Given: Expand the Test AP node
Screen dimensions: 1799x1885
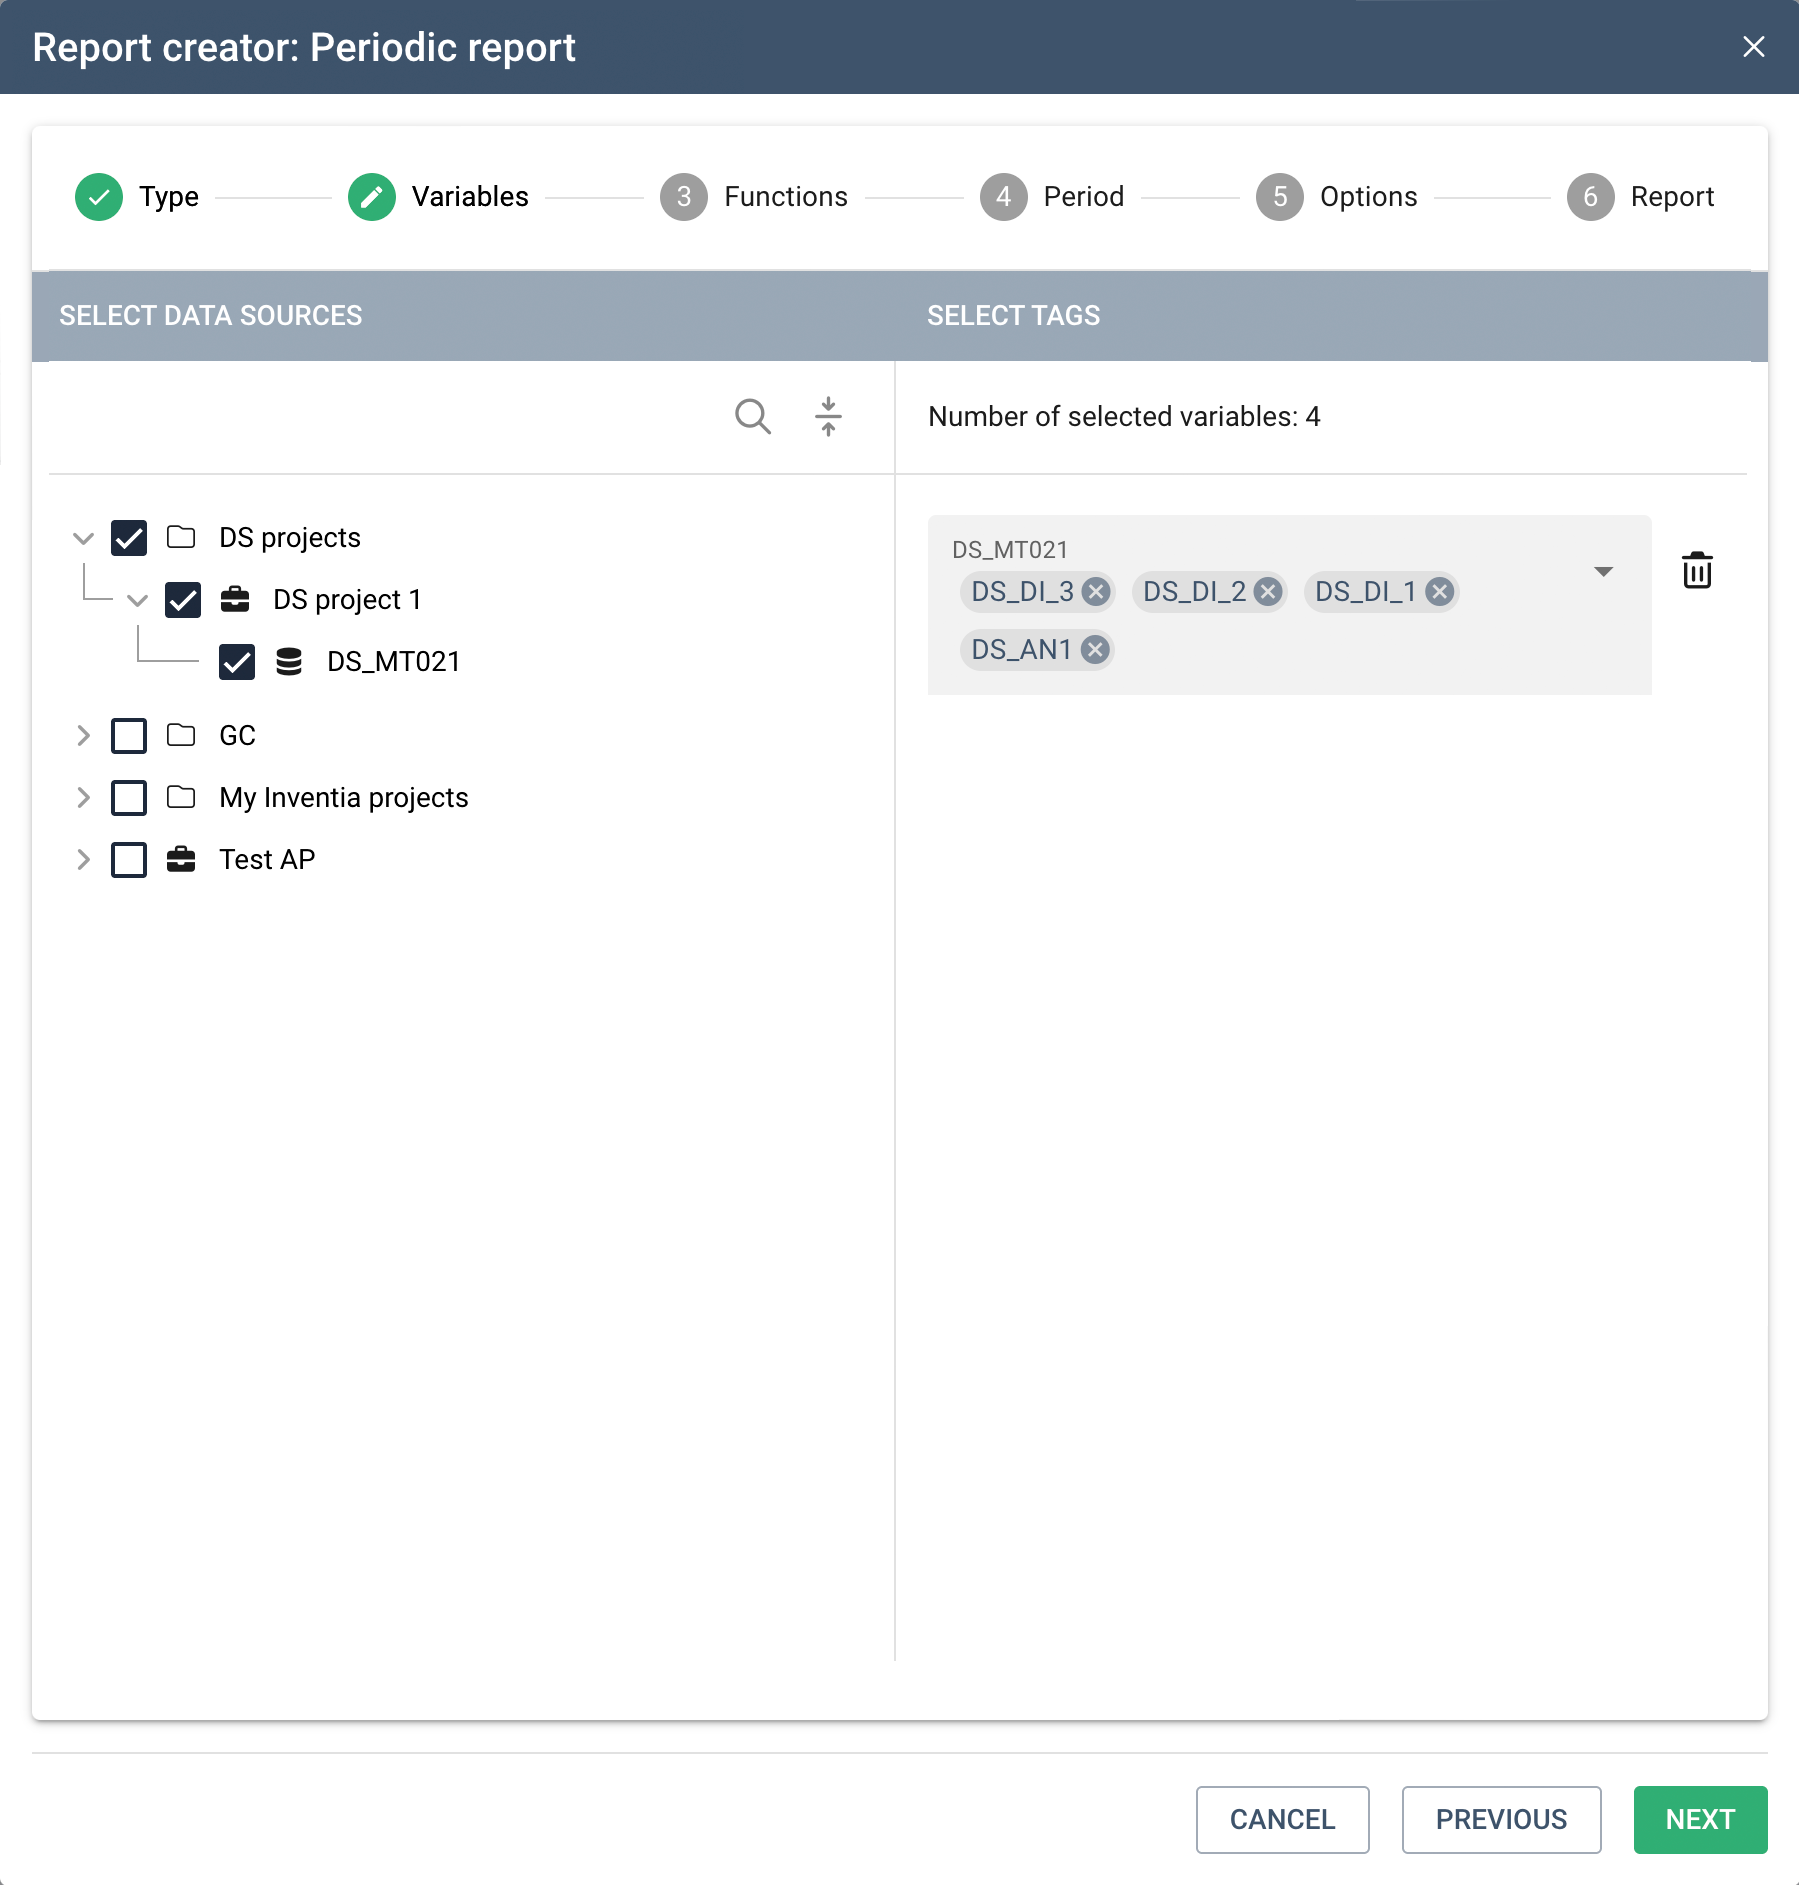Looking at the screenshot, I should (x=83, y=860).
